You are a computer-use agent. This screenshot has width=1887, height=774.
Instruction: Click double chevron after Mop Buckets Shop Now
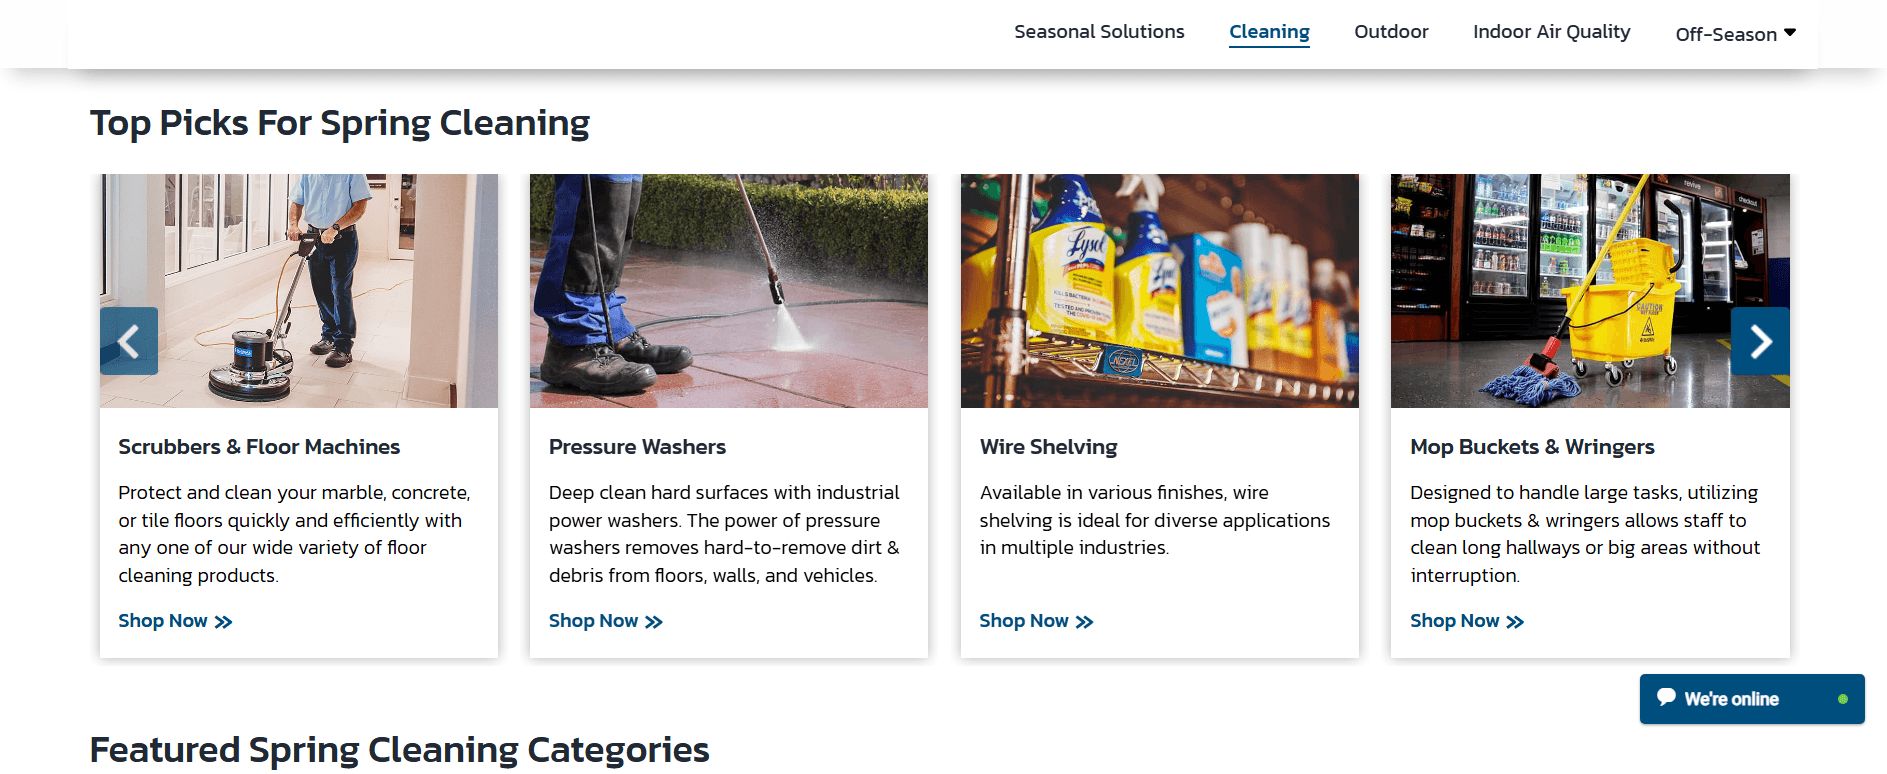click(1515, 622)
